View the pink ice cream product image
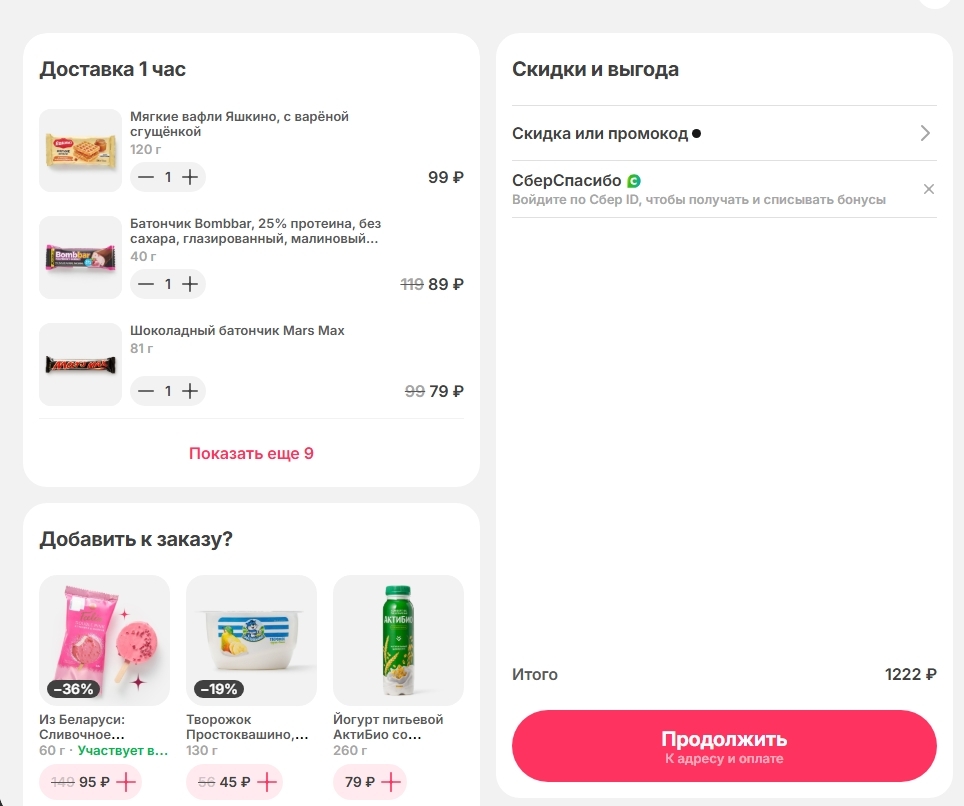 coord(104,638)
